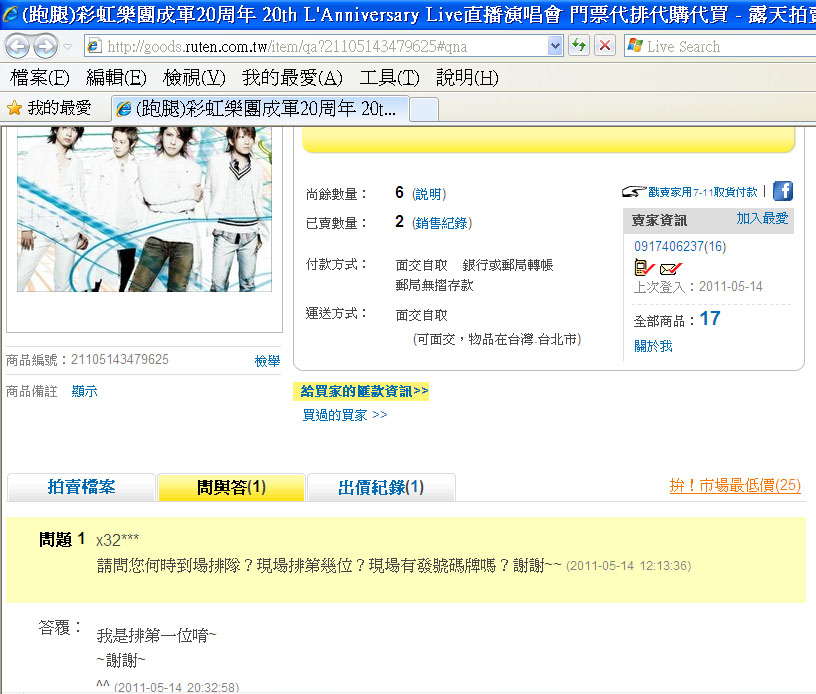The width and height of the screenshot is (816, 694).
Task: Focus the address bar URL field
Action: tap(325, 46)
